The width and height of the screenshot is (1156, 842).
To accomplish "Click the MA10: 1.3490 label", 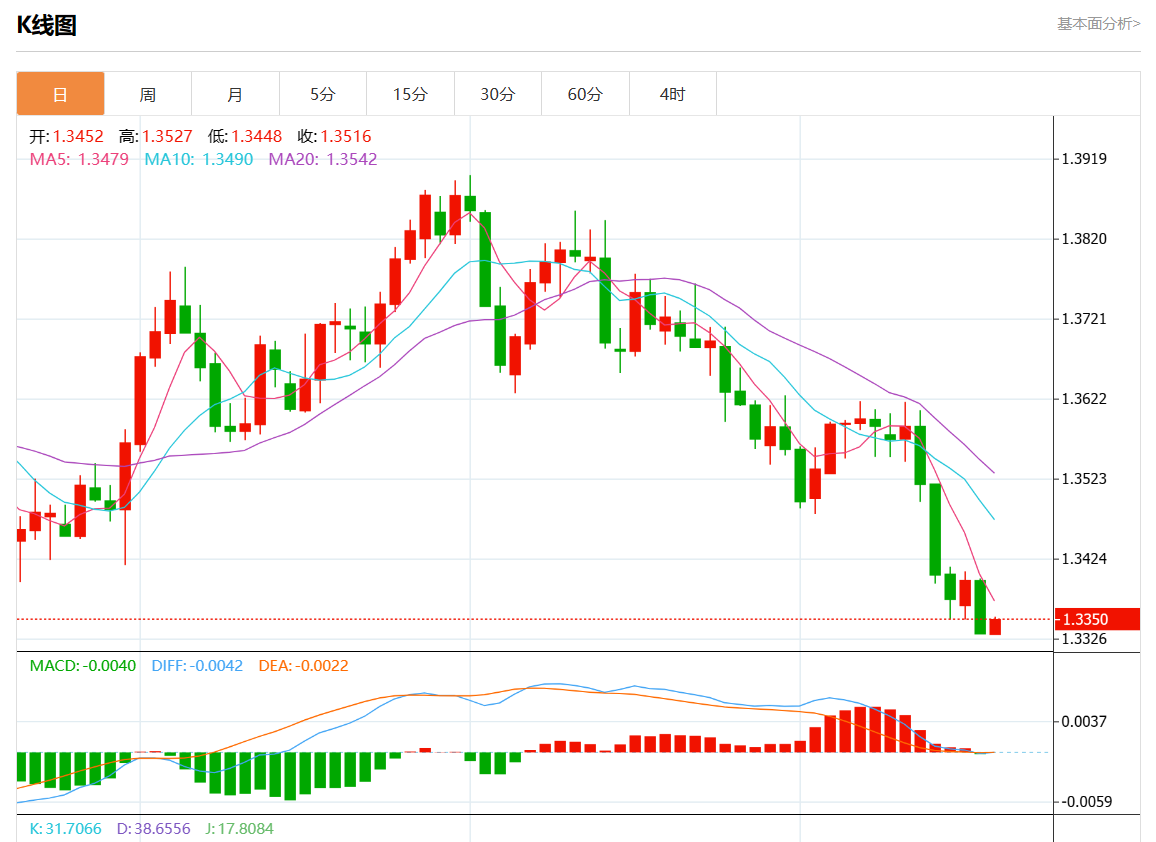I will (198, 159).
